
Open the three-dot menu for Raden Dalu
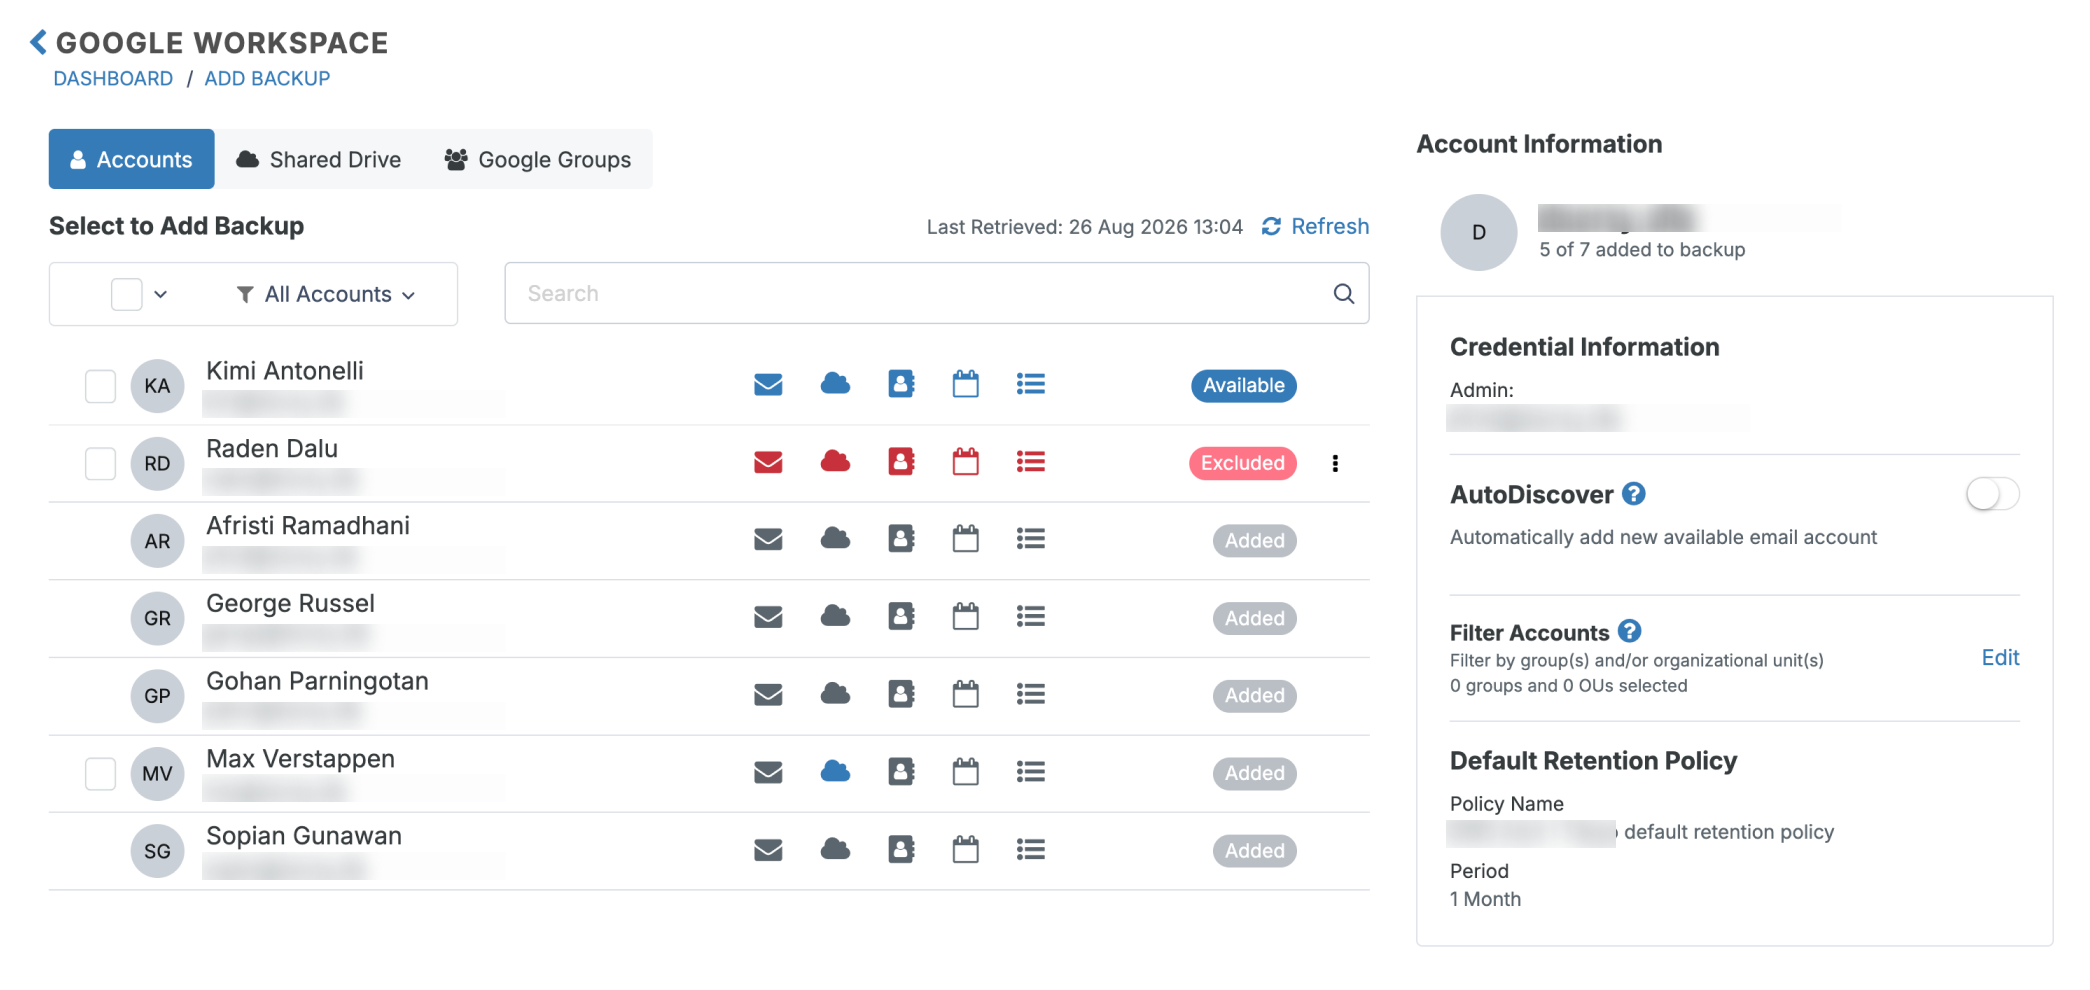pyautogui.click(x=1335, y=463)
